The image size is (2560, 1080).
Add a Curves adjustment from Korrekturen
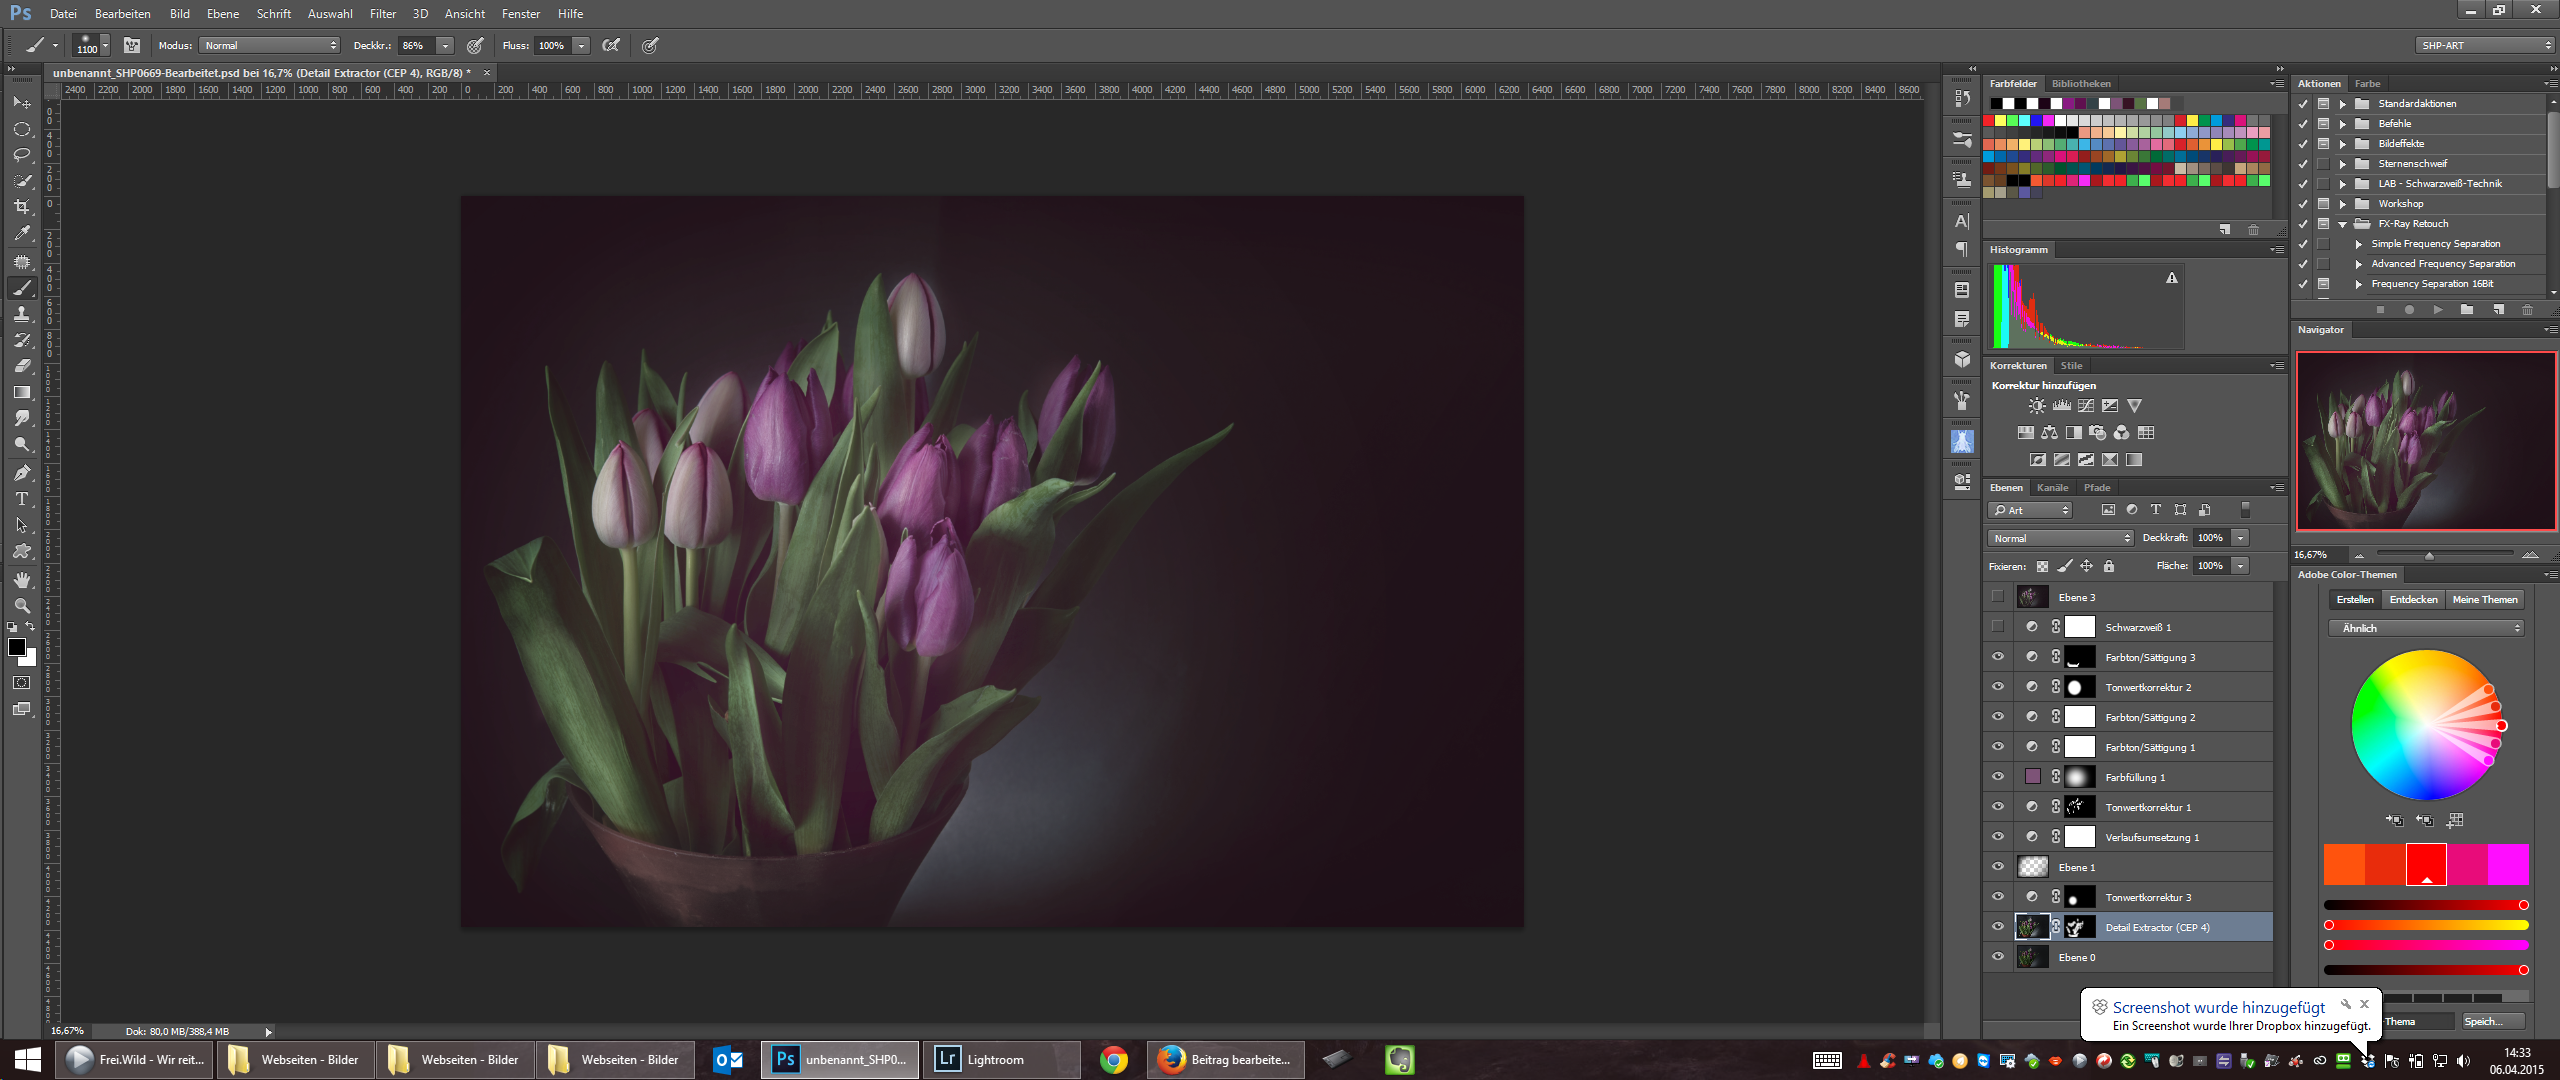point(2086,406)
